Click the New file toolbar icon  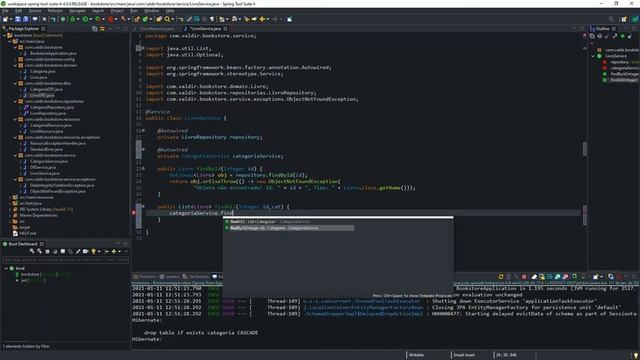pos(5,19)
